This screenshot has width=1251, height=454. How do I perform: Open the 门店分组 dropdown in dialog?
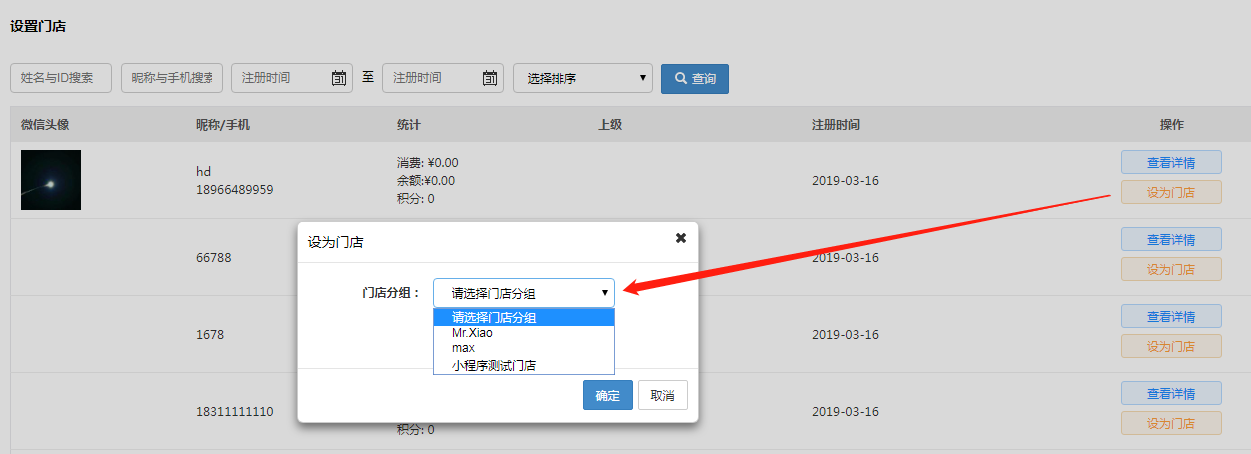pos(523,293)
